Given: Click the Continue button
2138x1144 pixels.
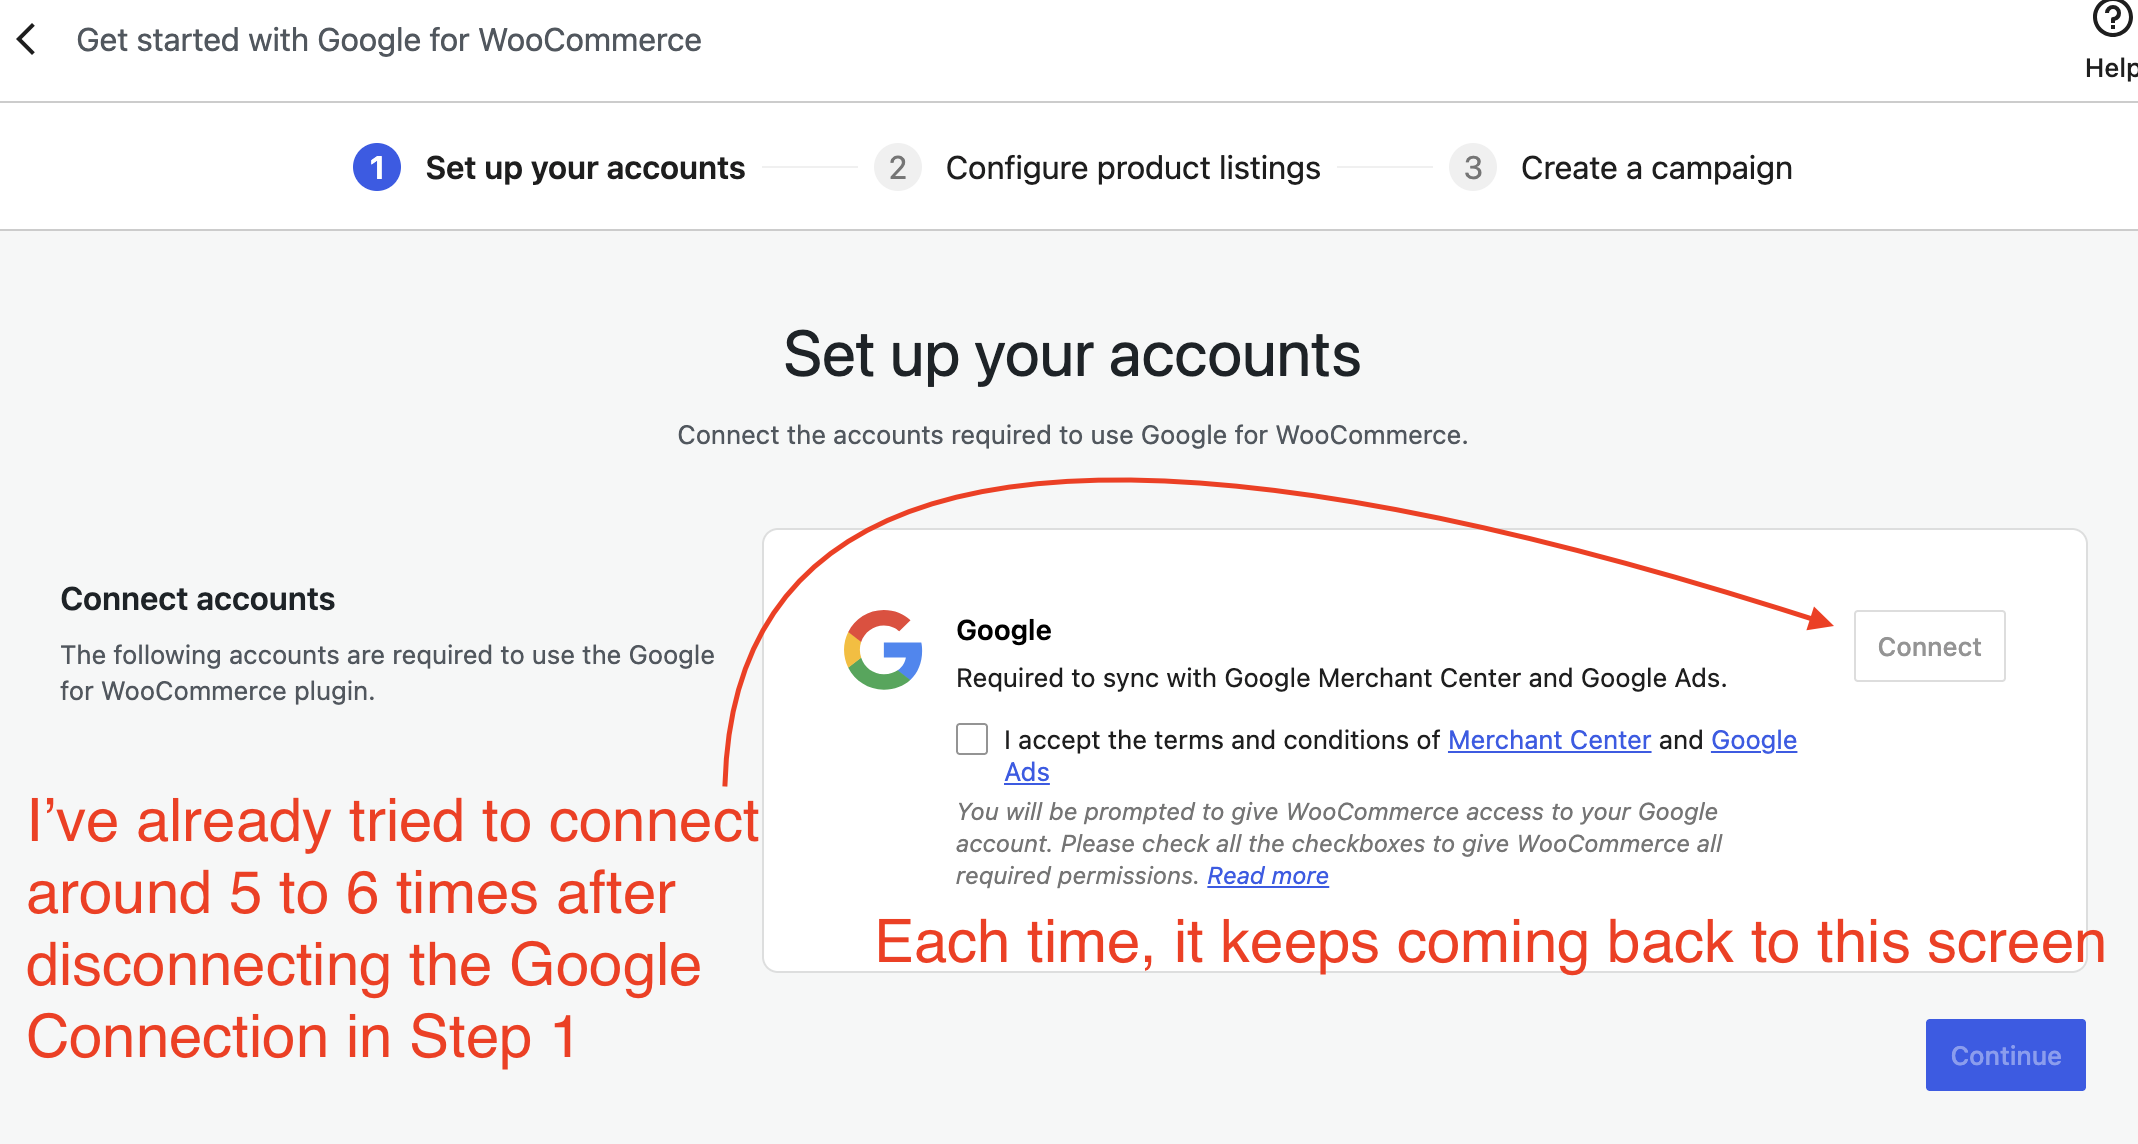Looking at the screenshot, I should pos(2005,1055).
